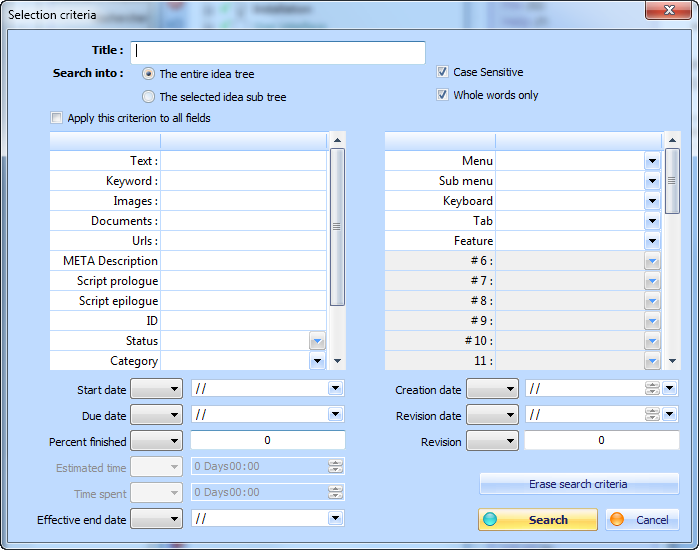Open the Status dropdown arrow
This screenshot has width=699, height=550.
[317, 341]
